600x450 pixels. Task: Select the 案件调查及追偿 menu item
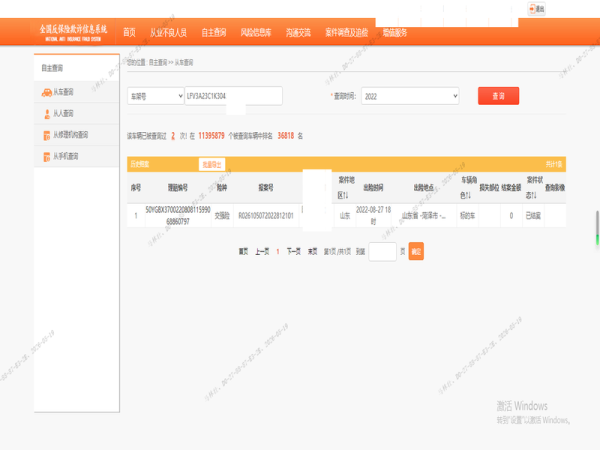347,33
